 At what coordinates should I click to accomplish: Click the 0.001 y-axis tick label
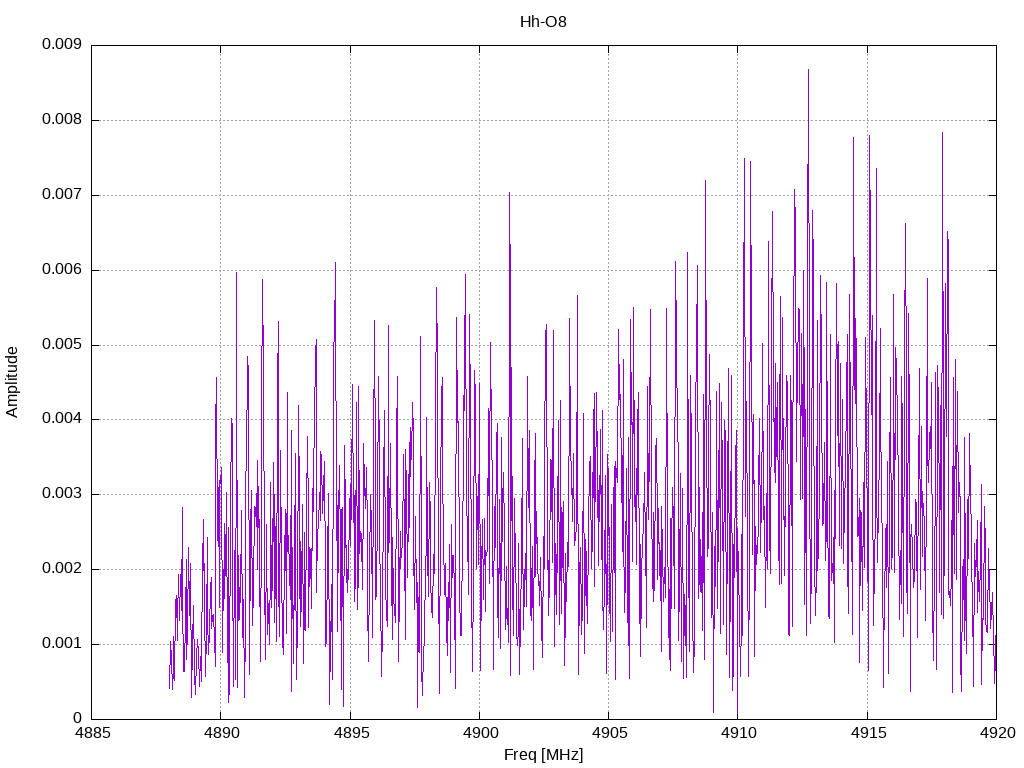pyautogui.click(x=62, y=644)
